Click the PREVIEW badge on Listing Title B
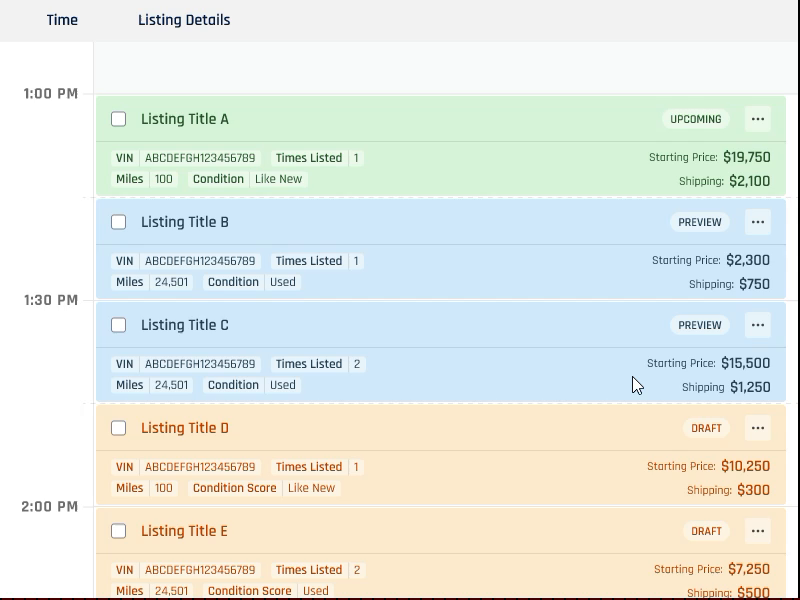 coord(699,222)
